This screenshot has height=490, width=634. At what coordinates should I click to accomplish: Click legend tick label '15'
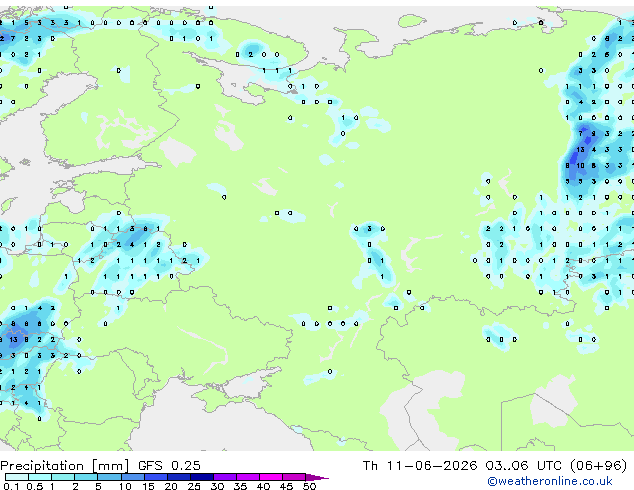tap(148, 486)
